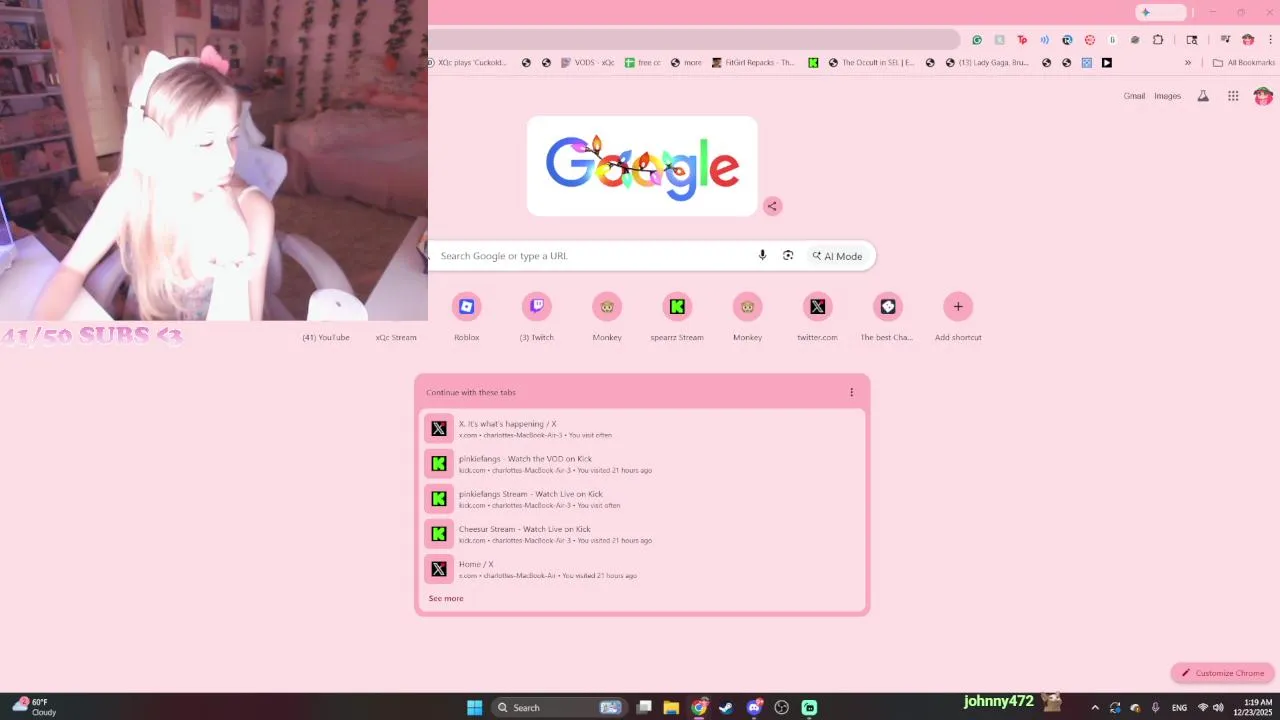
Task: Open Chrome's three-dot menu
Action: click(x=1268, y=40)
